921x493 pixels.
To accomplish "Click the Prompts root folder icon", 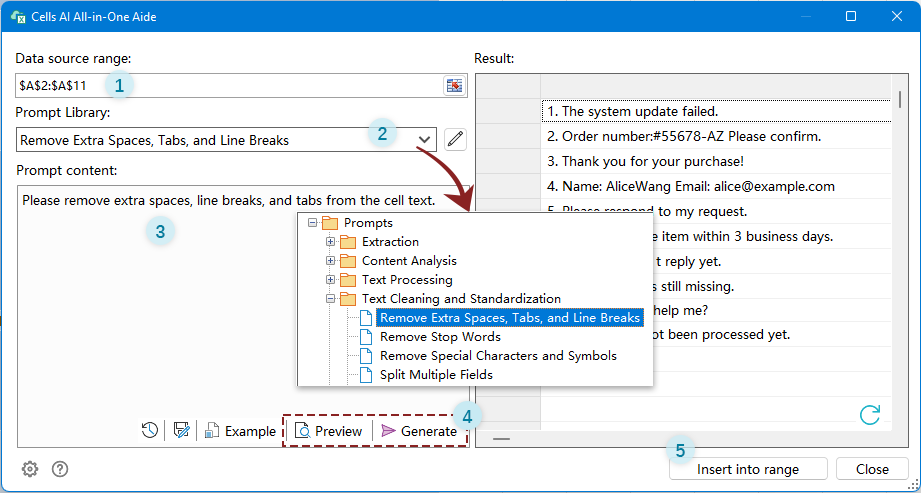I will coord(330,223).
